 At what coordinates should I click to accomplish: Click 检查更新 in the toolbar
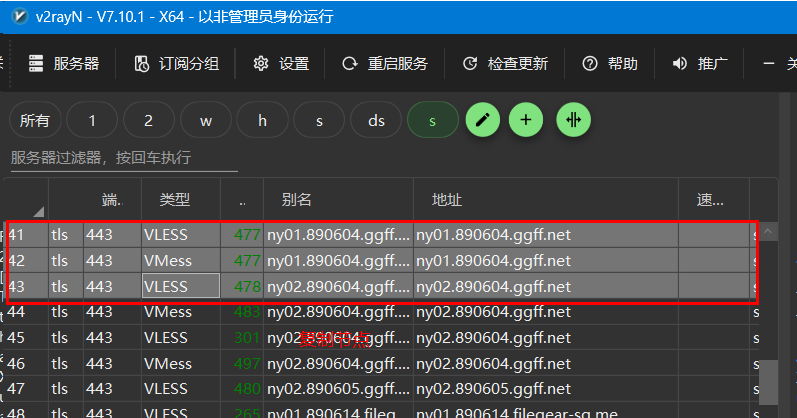tap(505, 64)
